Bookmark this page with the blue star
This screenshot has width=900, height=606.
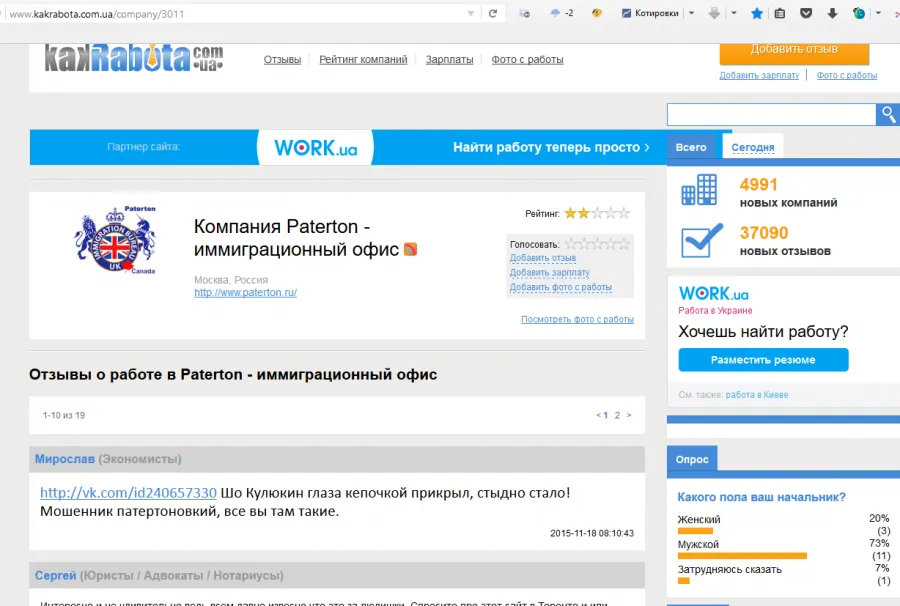tap(757, 13)
